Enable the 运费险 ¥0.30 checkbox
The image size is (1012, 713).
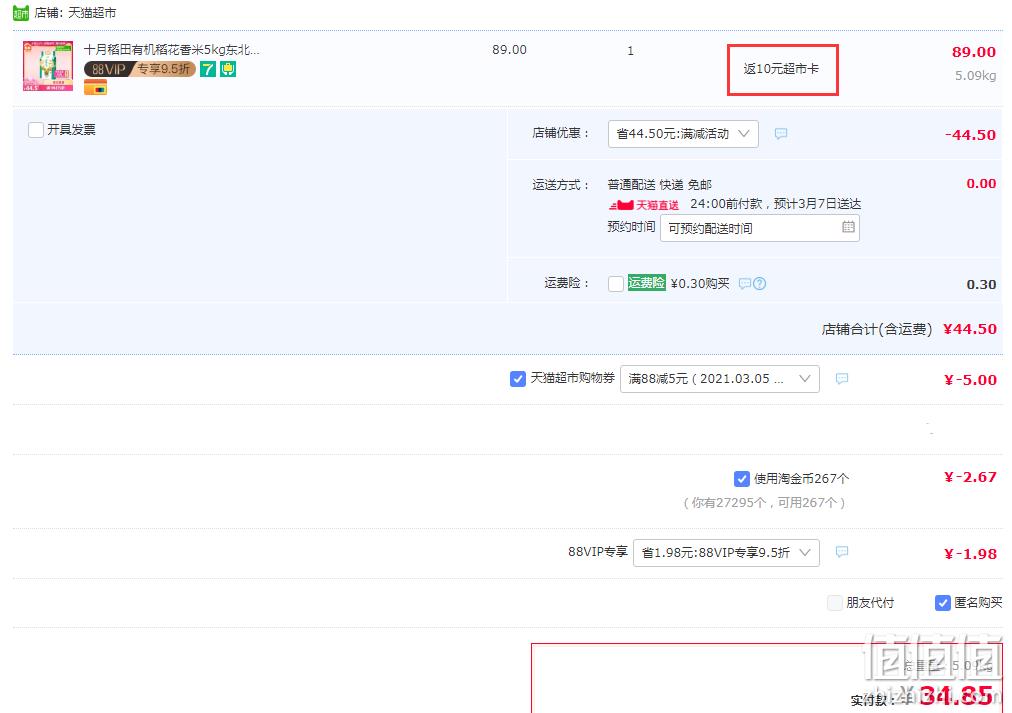pos(616,284)
